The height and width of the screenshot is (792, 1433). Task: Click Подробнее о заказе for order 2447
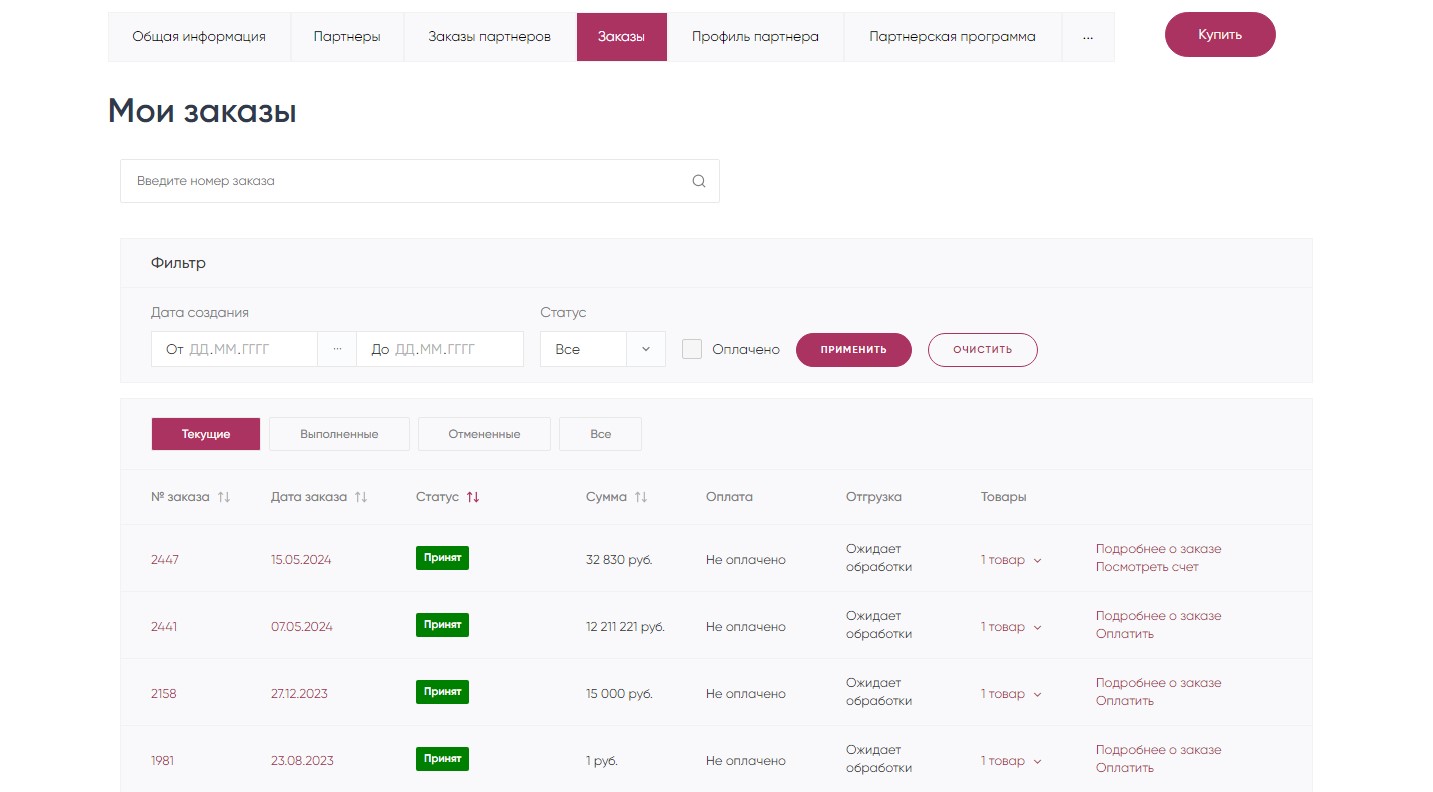(x=1158, y=549)
